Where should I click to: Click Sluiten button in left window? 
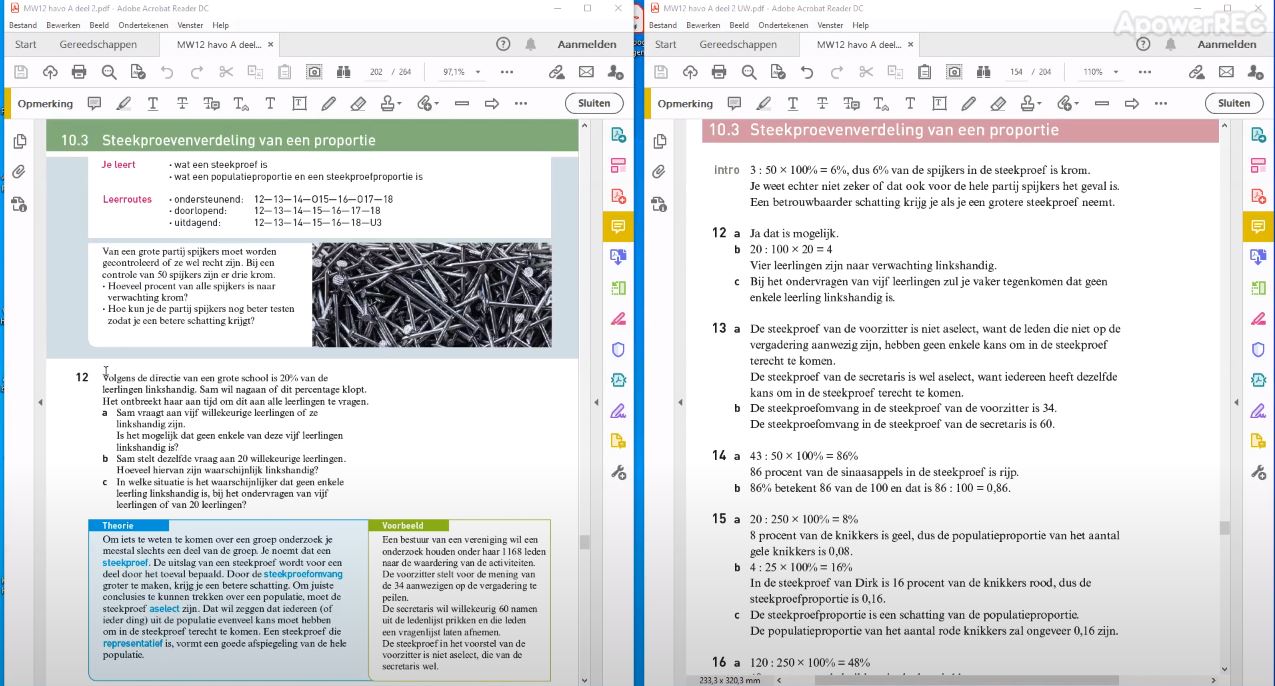(x=594, y=103)
